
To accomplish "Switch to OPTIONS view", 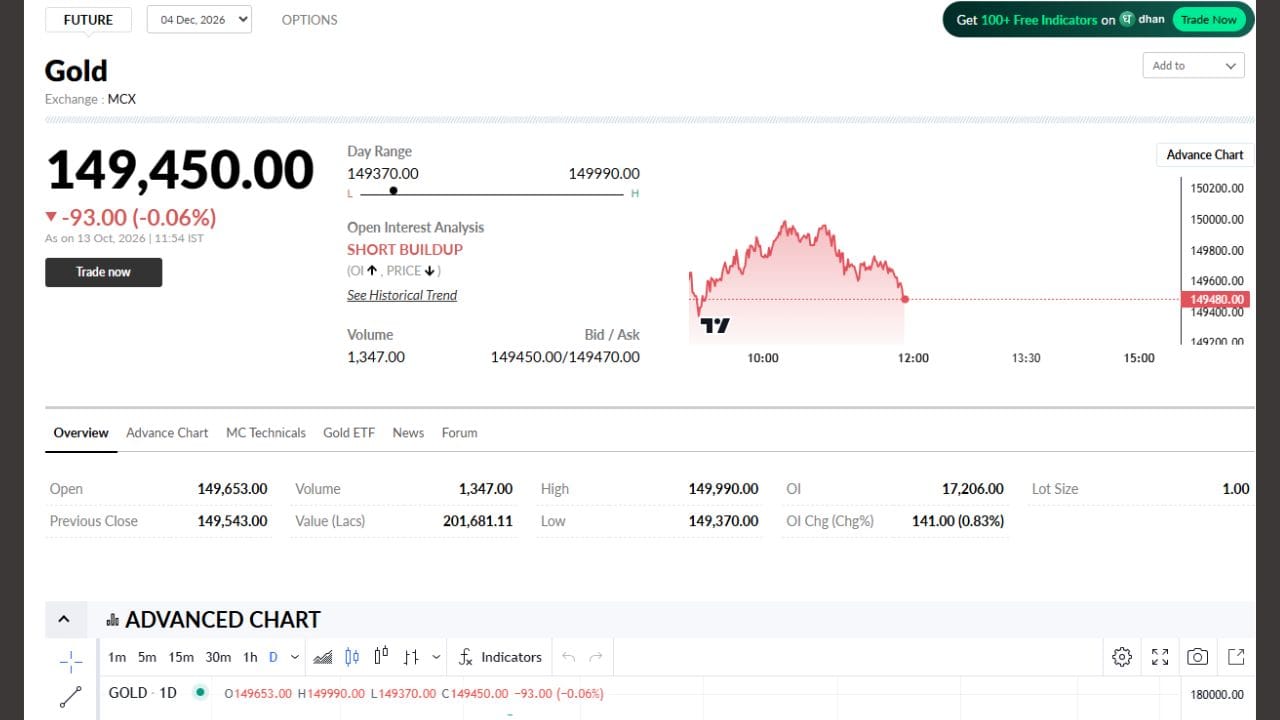I will click(309, 19).
